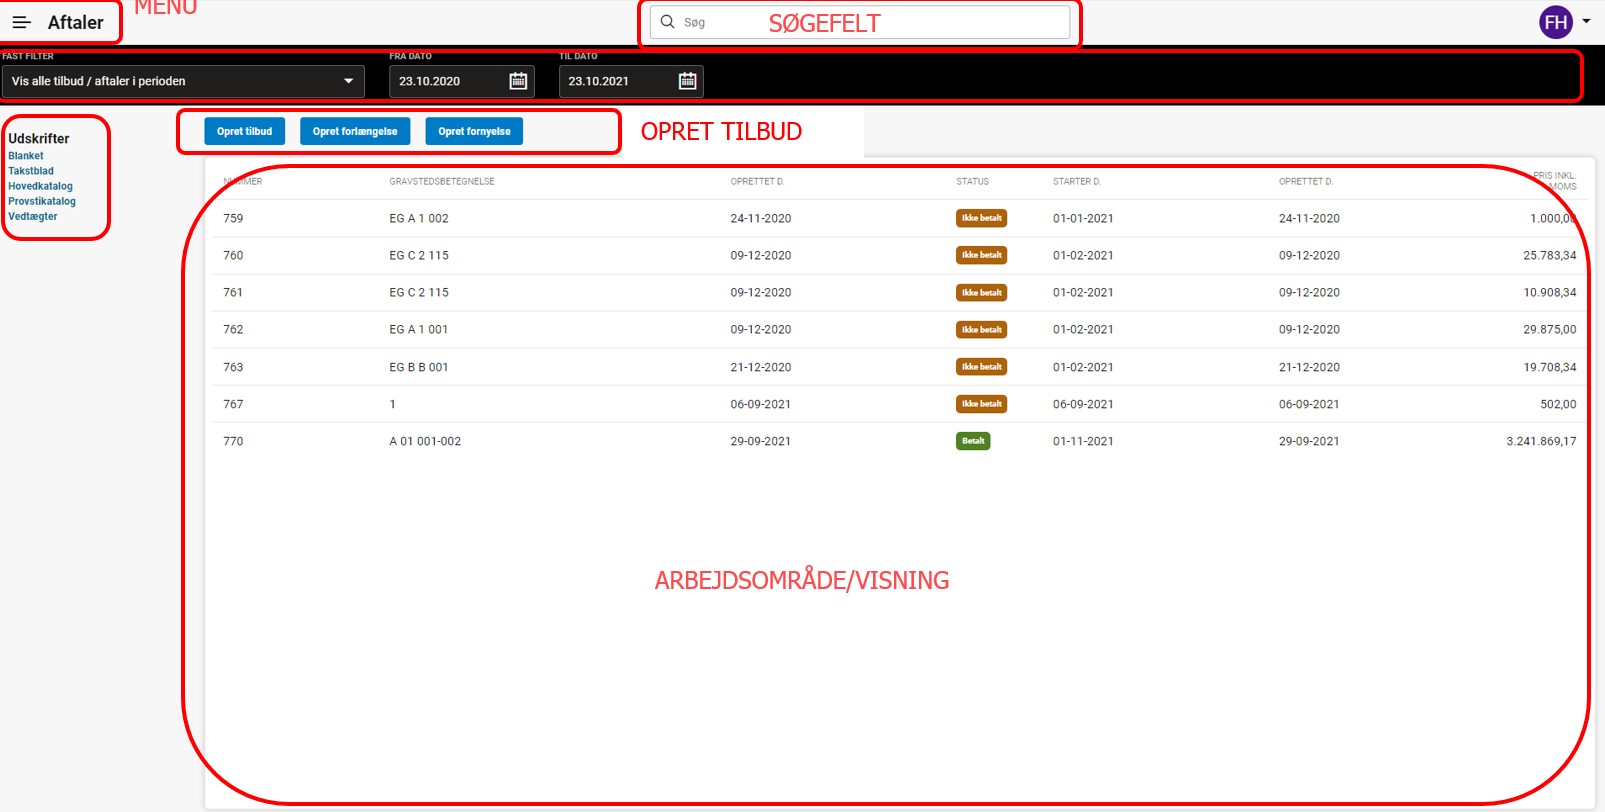Click the Betalt status badge on row 770
This screenshot has width=1605, height=812.
click(973, 441)
